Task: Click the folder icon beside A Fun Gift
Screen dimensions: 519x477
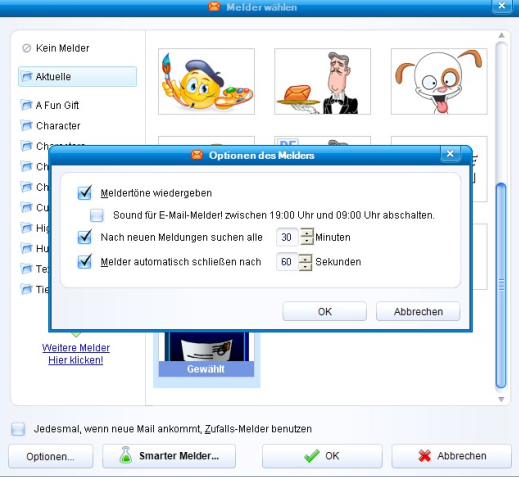Action: point(26,105)
